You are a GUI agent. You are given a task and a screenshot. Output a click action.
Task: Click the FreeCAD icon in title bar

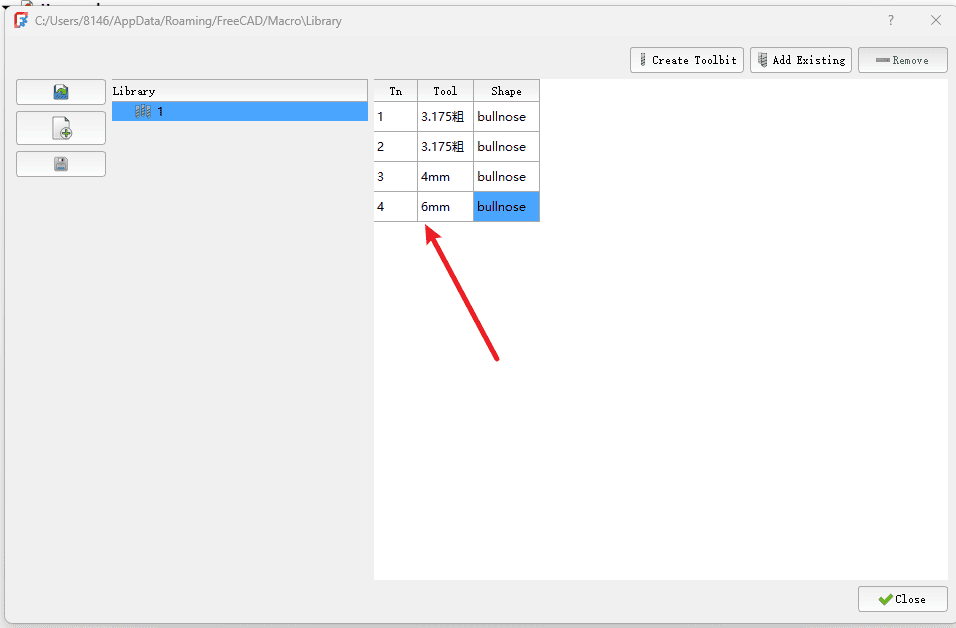tap(20, 20)
